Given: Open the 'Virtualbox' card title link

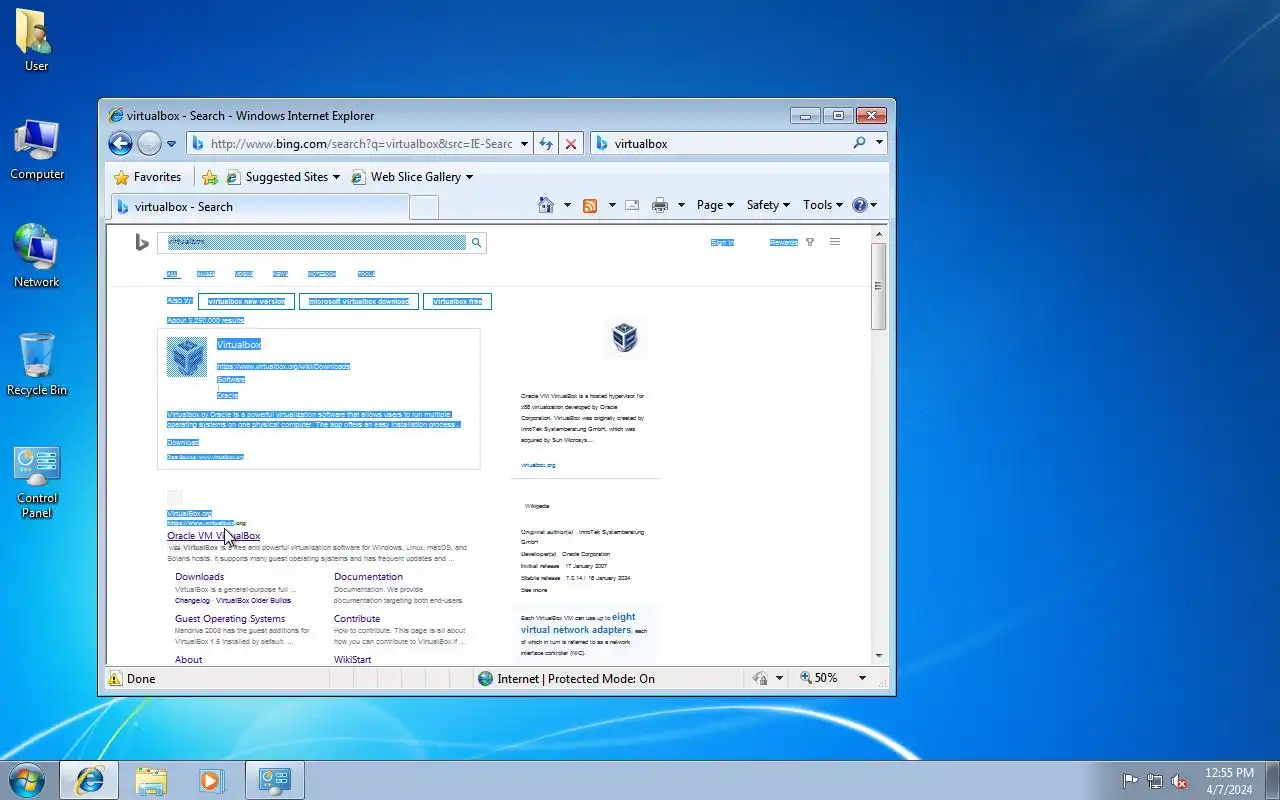Looking at the screenshot, I should (239, 344).
